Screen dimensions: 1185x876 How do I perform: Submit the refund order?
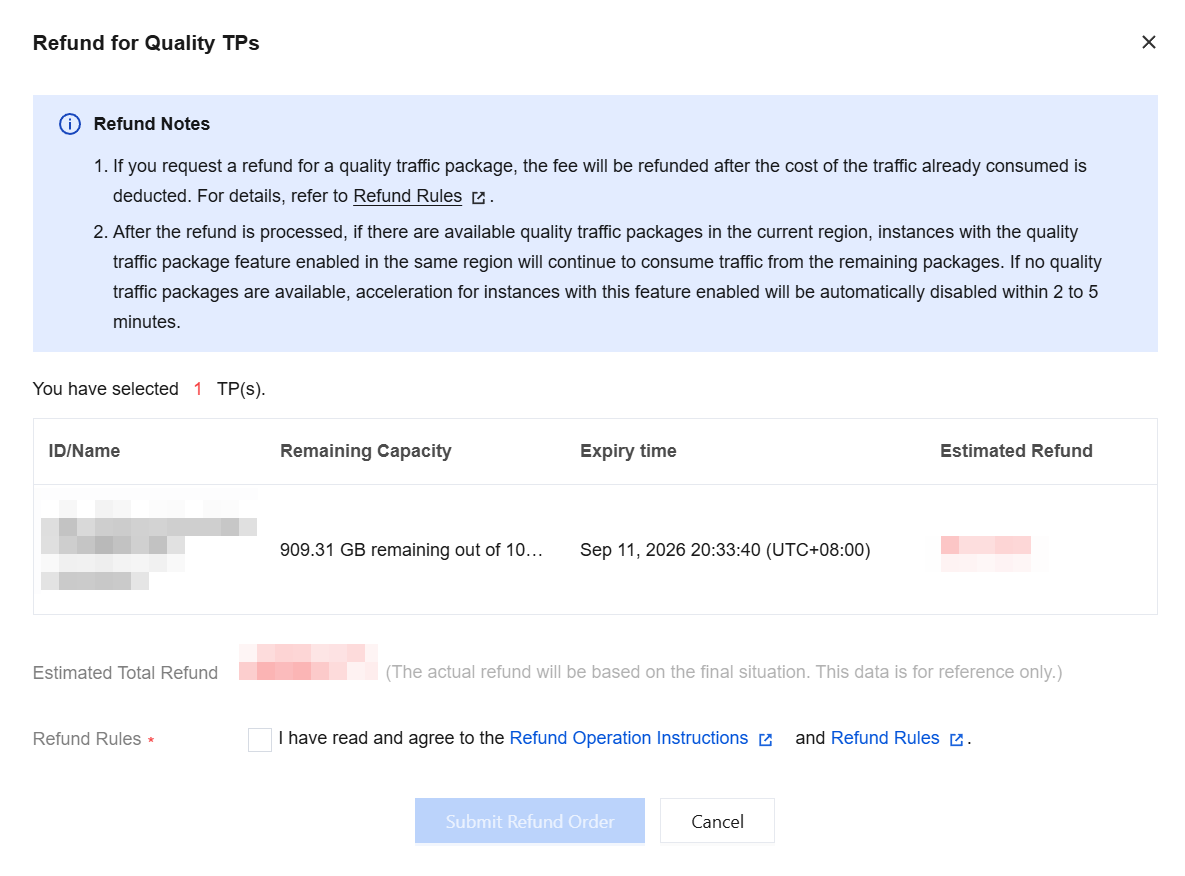tap(529, 821)
